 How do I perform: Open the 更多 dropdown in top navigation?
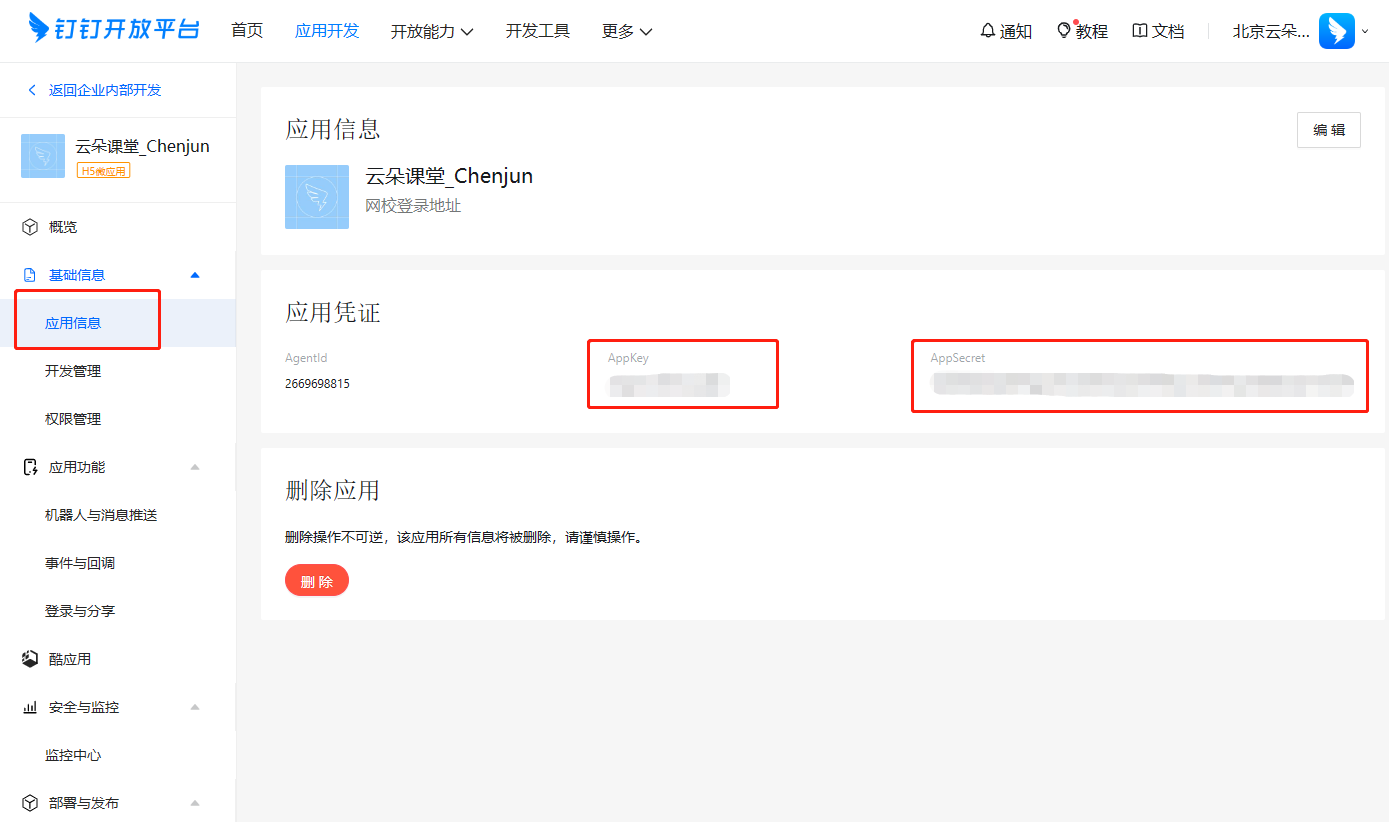[627, 31]
